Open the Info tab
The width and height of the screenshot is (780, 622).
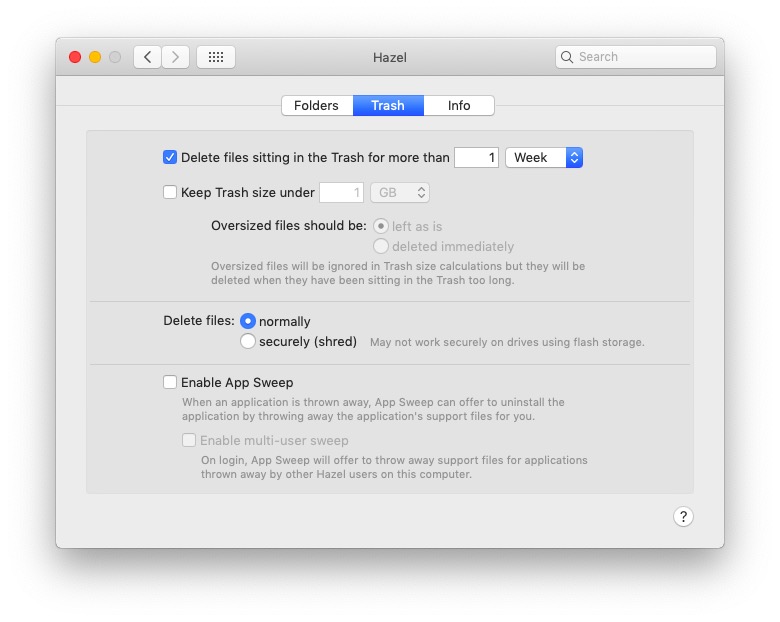click(459, 105)
